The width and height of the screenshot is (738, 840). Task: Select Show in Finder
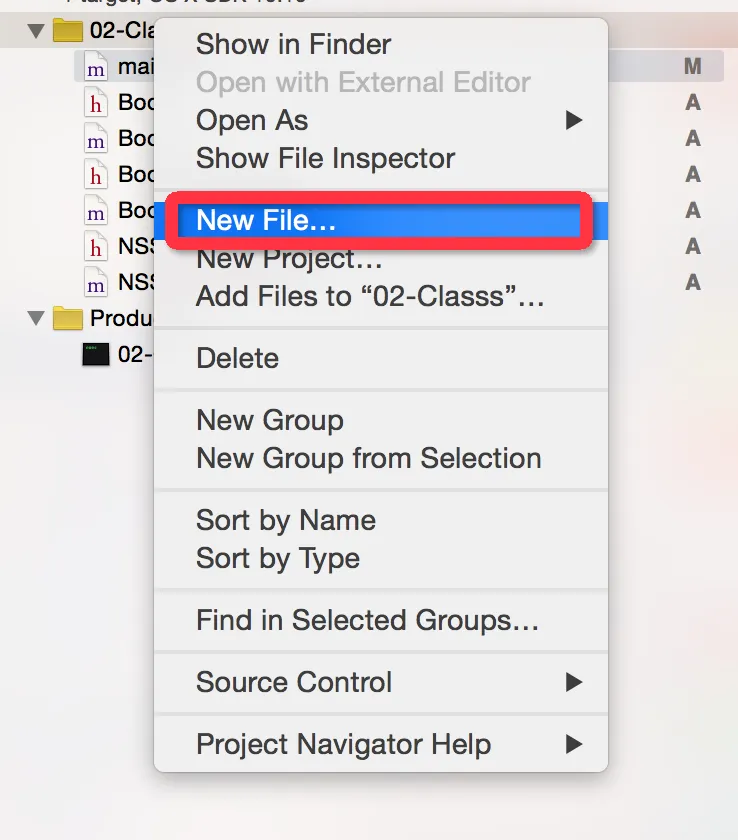[x=293, y=44]
